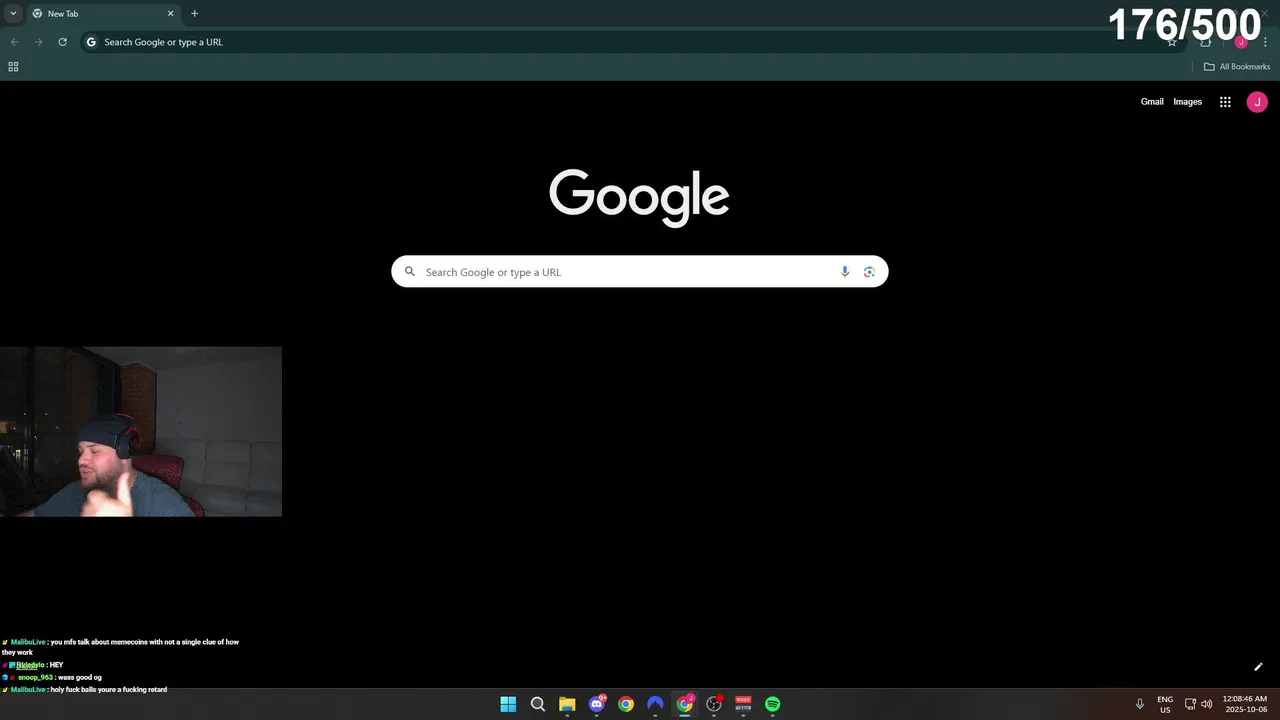The height and width of the screenshot is (720, 1280).
Task: Open Discord from the taskbar
Action: (x=597, y=704)
